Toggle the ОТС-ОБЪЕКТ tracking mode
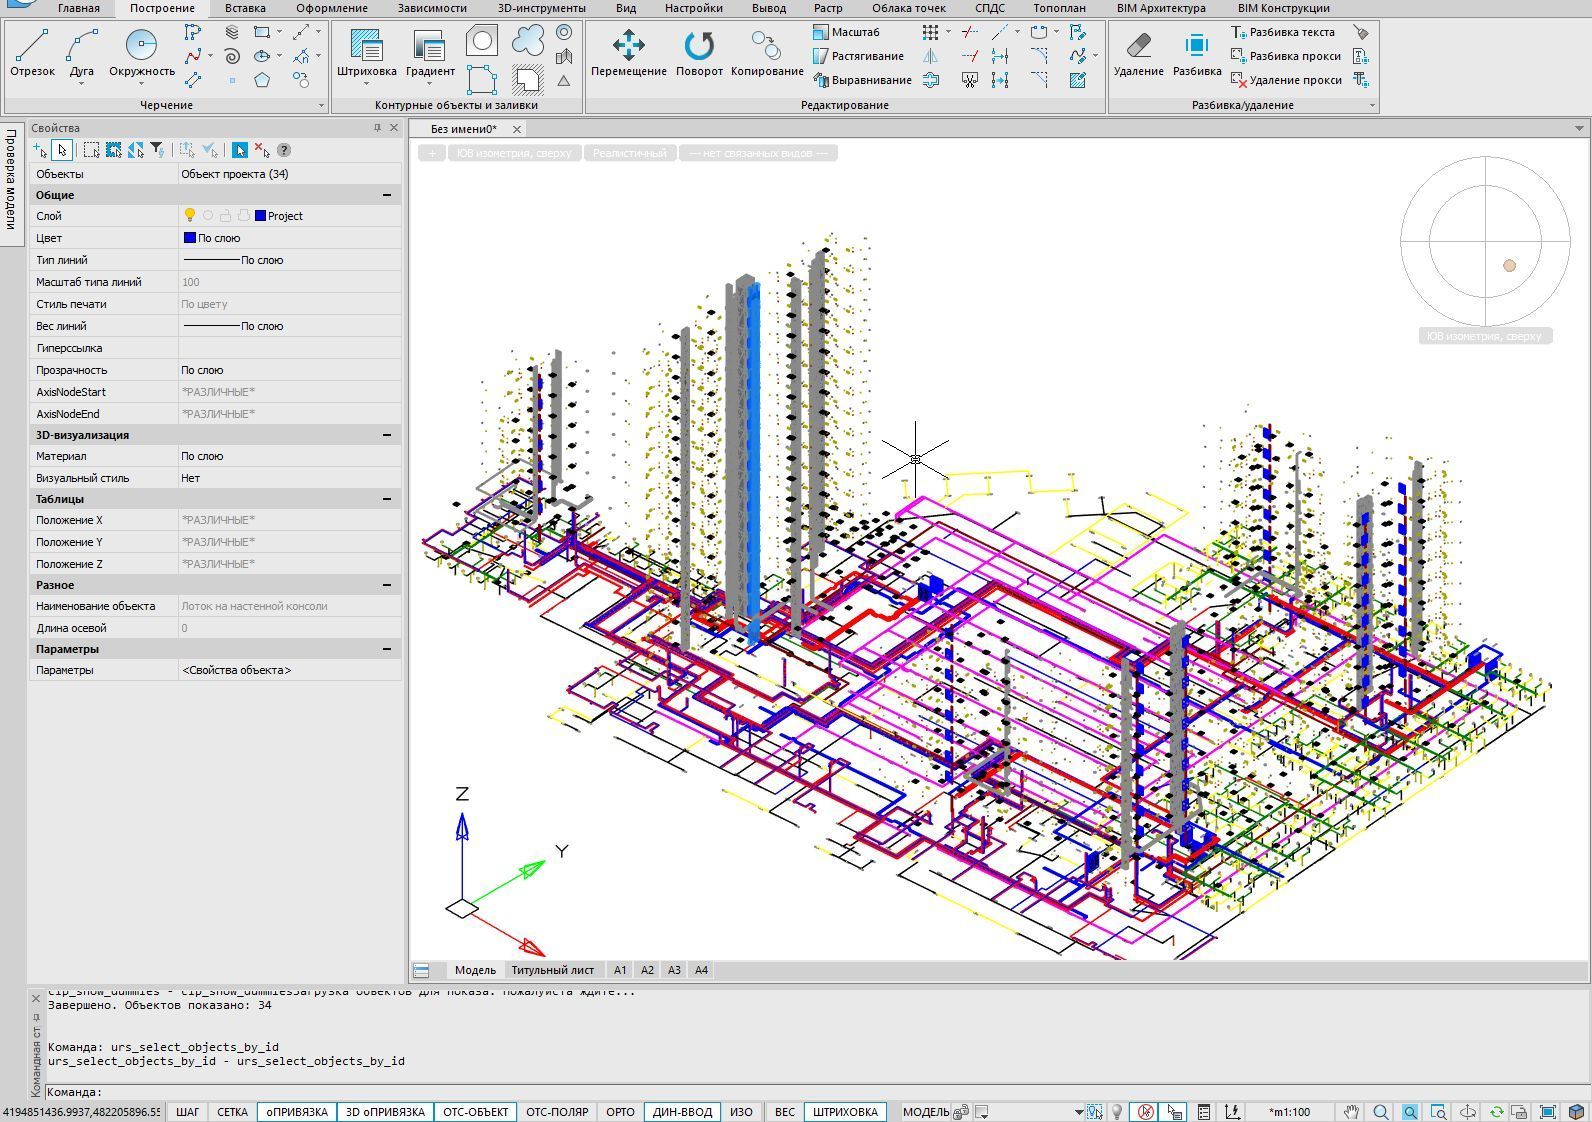1592x1122 pixels. (476, 1112)
